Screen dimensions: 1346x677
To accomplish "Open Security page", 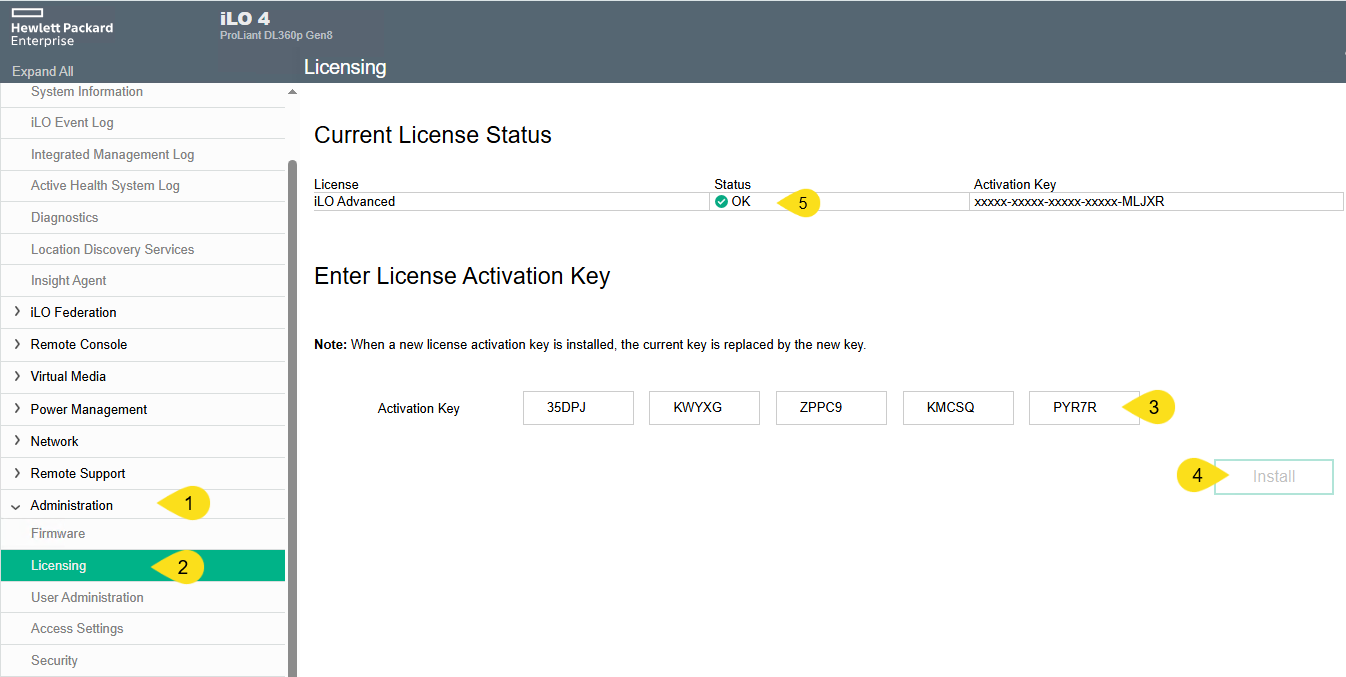I will pos(54,661).
